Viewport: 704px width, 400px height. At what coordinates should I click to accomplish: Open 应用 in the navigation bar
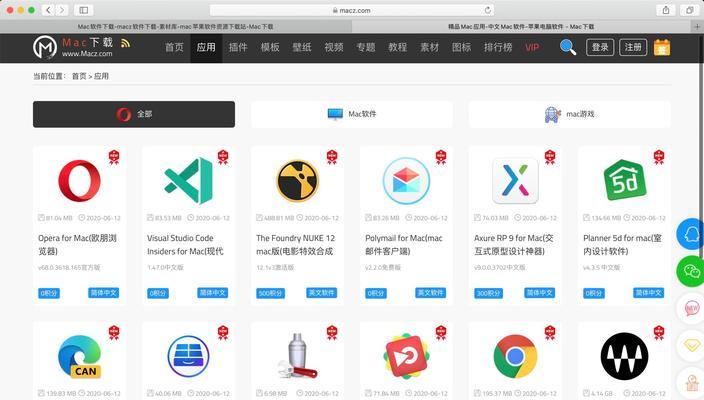coord(206,47)
